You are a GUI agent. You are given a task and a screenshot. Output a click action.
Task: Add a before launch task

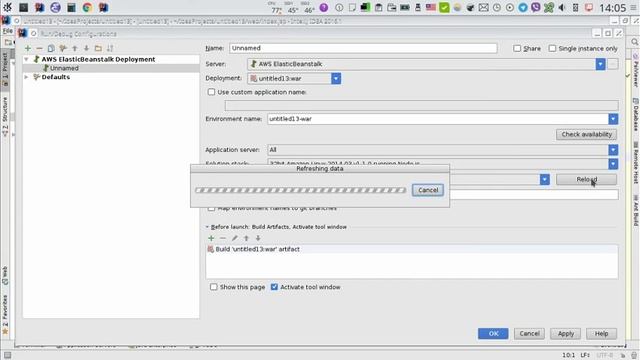click(211, 238)
